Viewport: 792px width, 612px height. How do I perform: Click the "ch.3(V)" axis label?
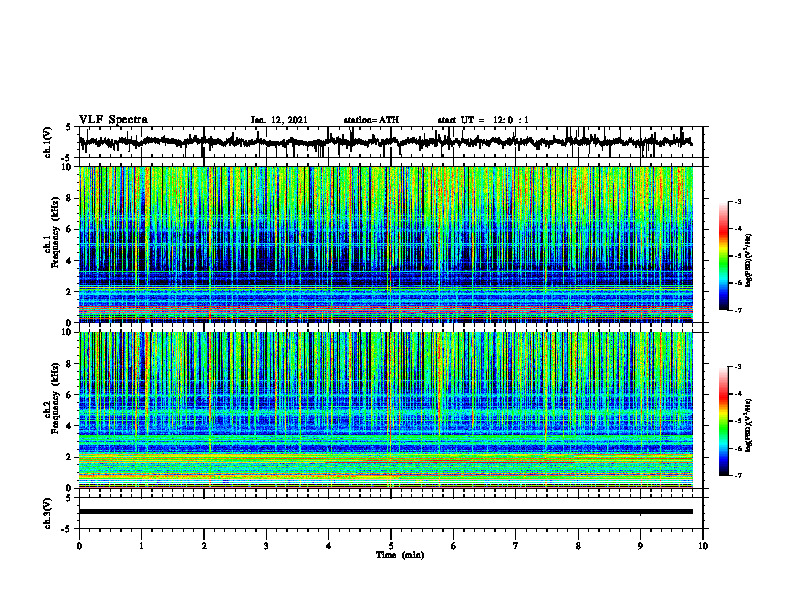pyautogui.click(x=48, y=513)
